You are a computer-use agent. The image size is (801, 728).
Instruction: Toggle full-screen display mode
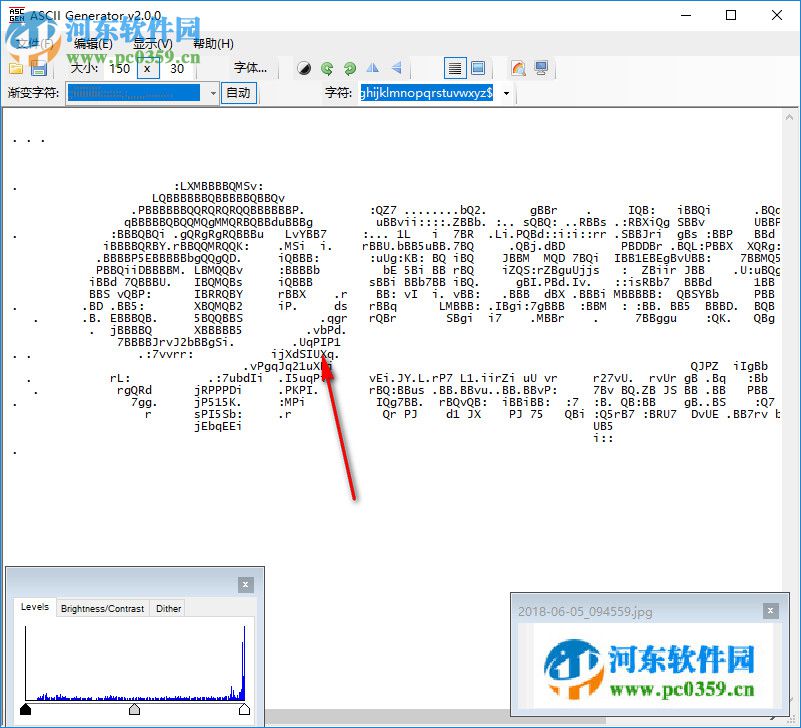pyautogui.click(x=539, y=69)
